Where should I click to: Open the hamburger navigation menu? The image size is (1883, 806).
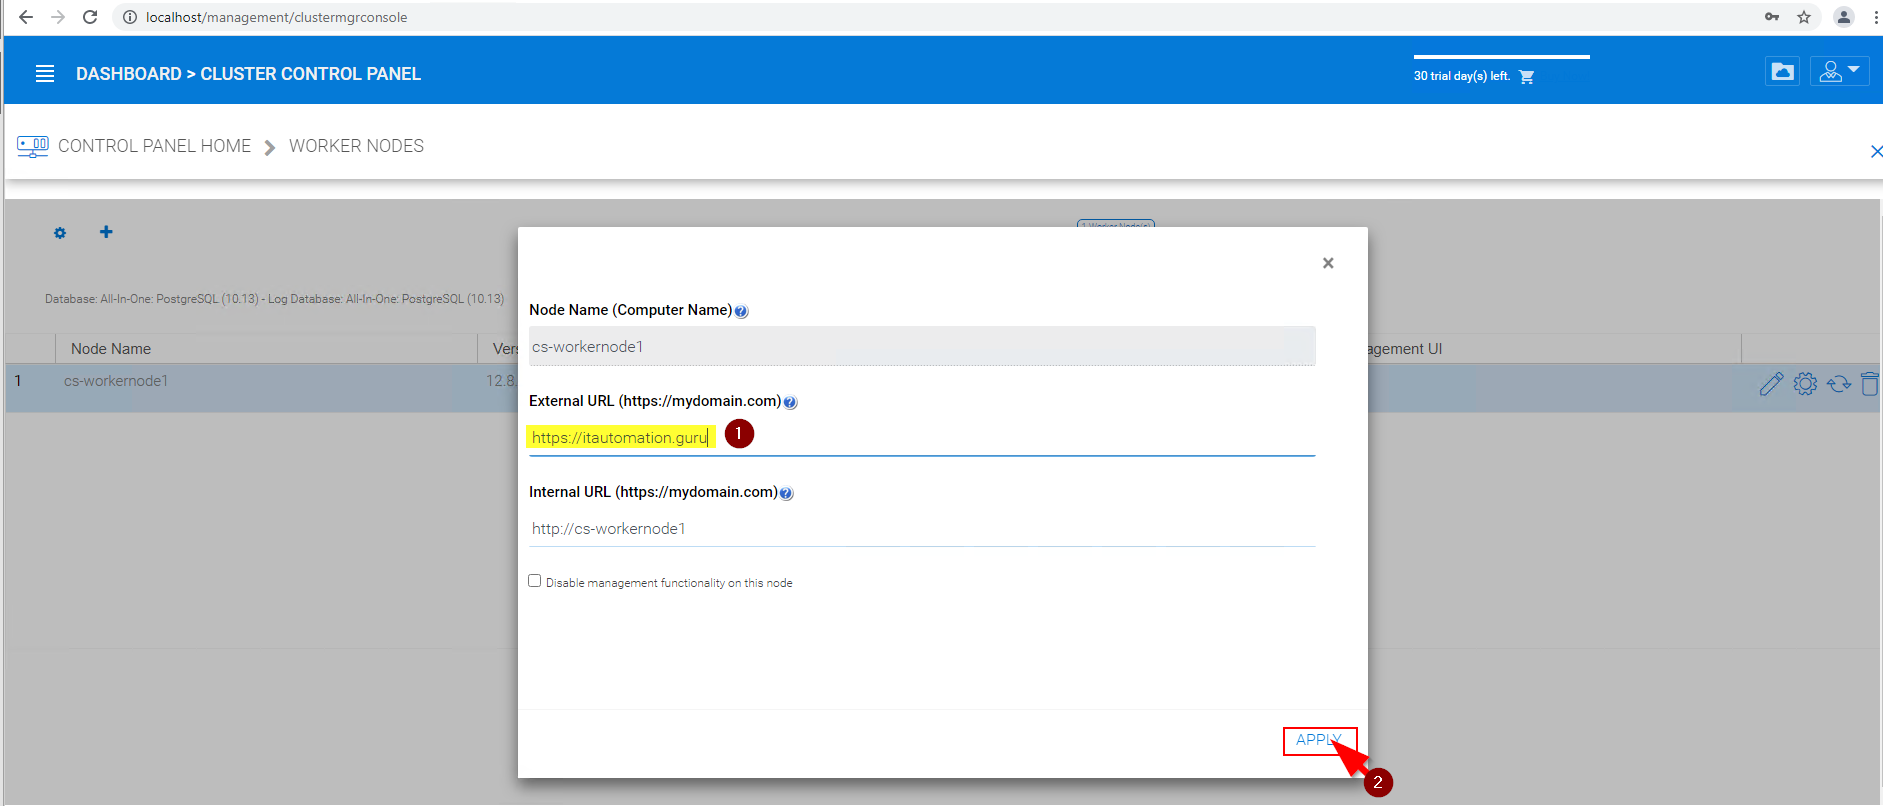45,74
